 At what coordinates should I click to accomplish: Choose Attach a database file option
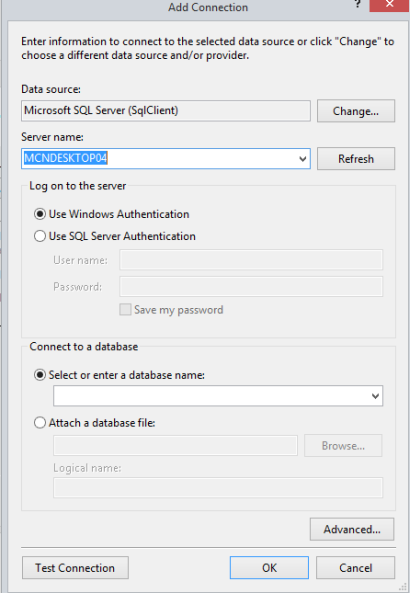pos(40,422)
